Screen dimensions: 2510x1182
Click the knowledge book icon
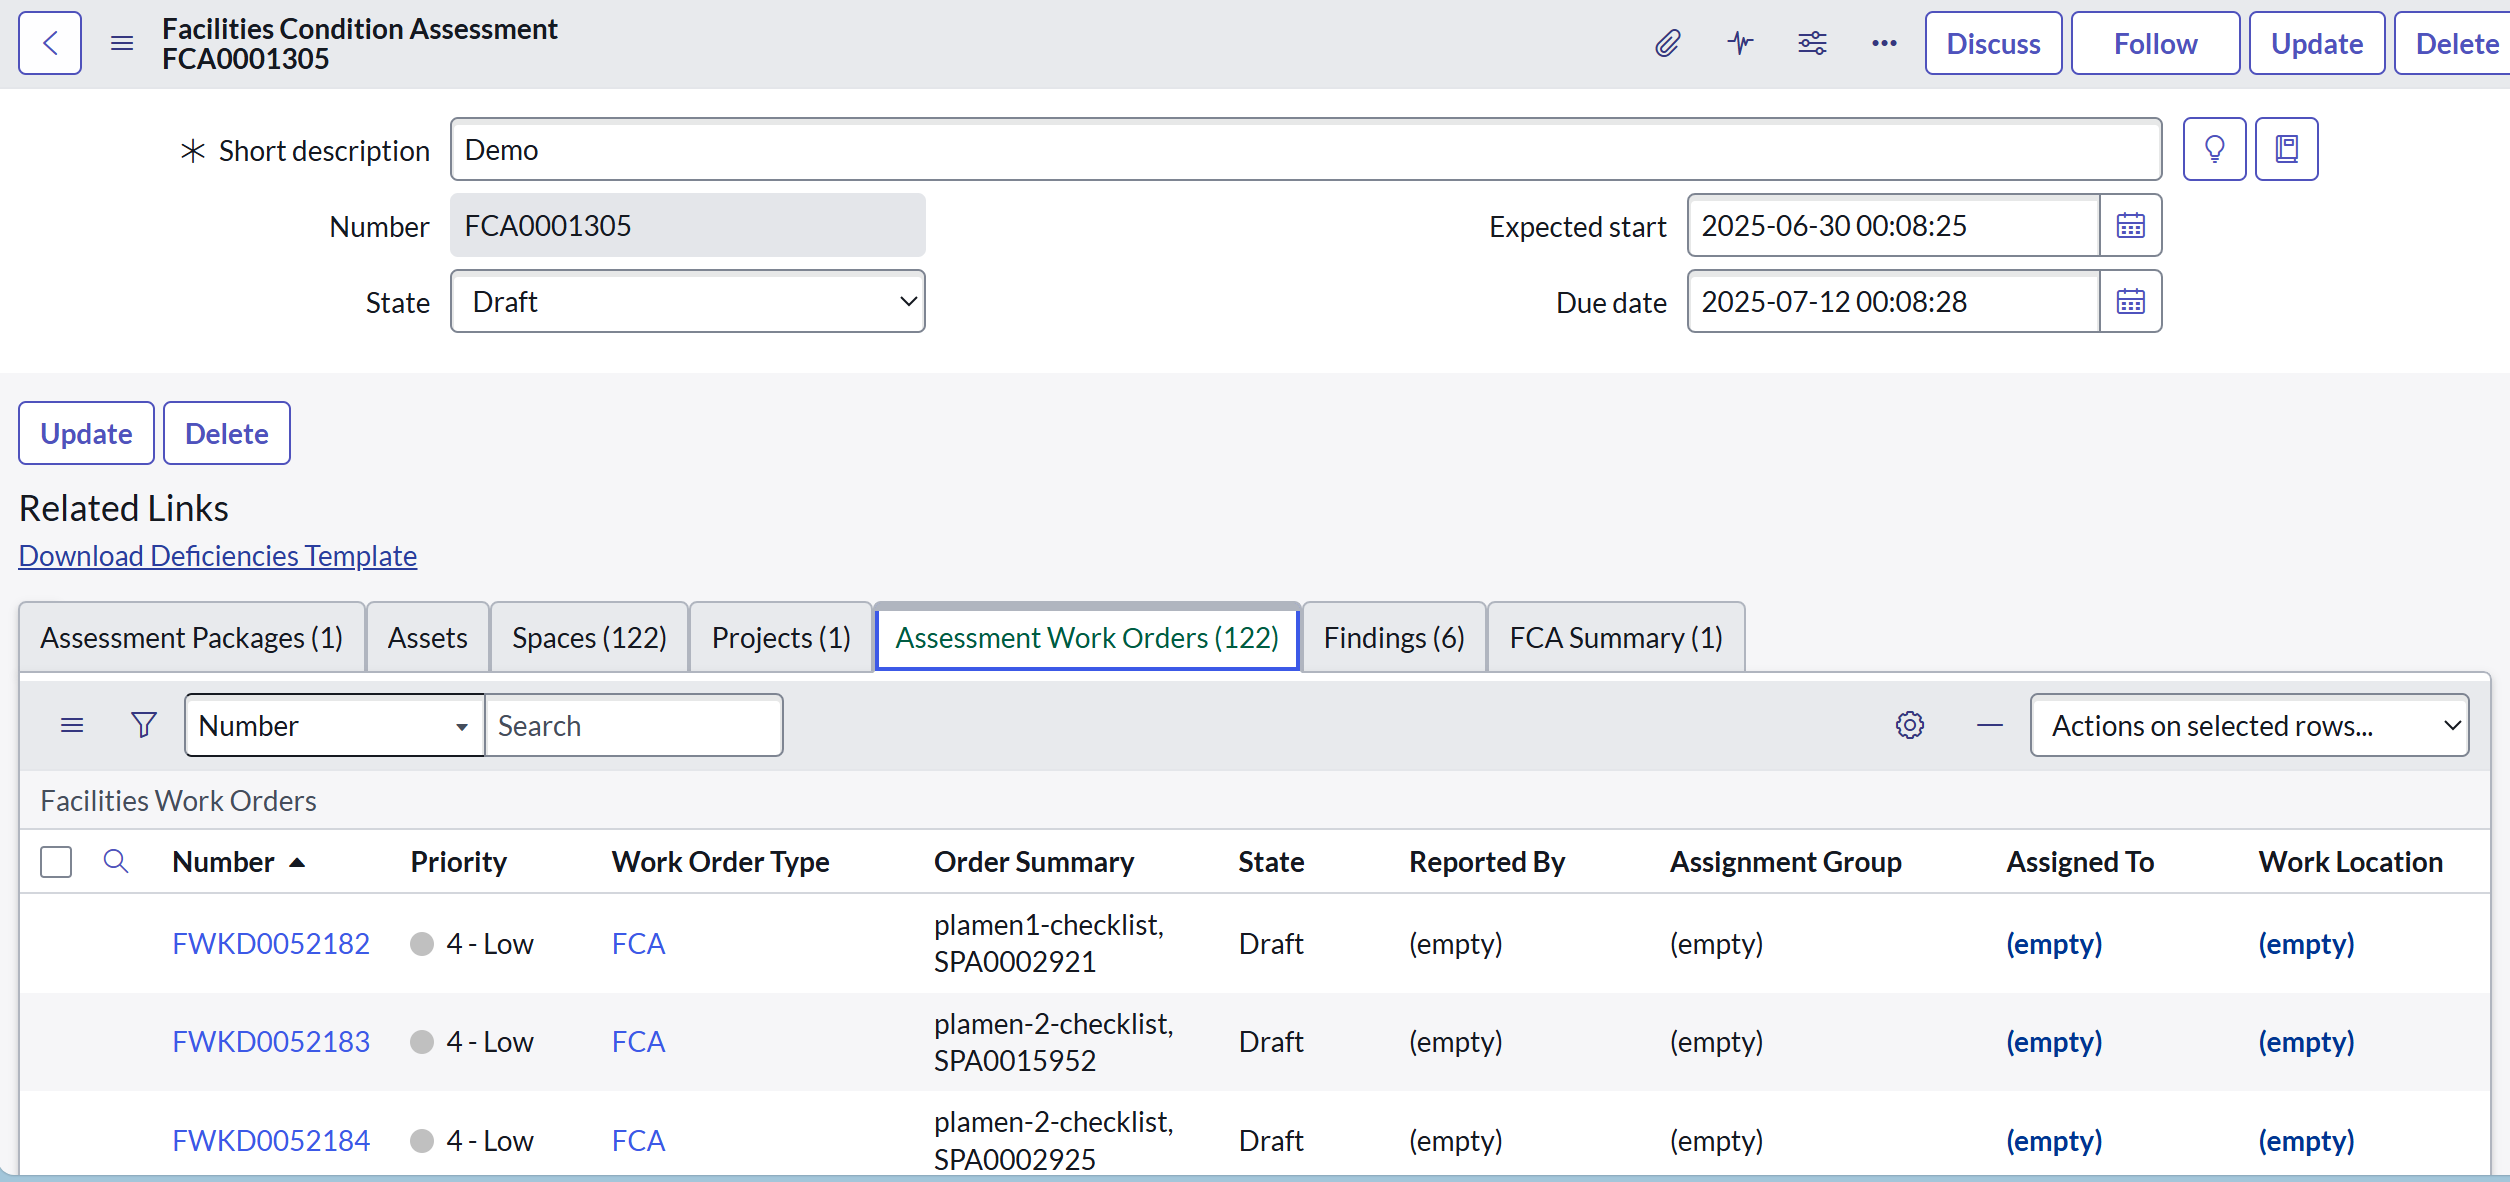[x=2286, y=149]
